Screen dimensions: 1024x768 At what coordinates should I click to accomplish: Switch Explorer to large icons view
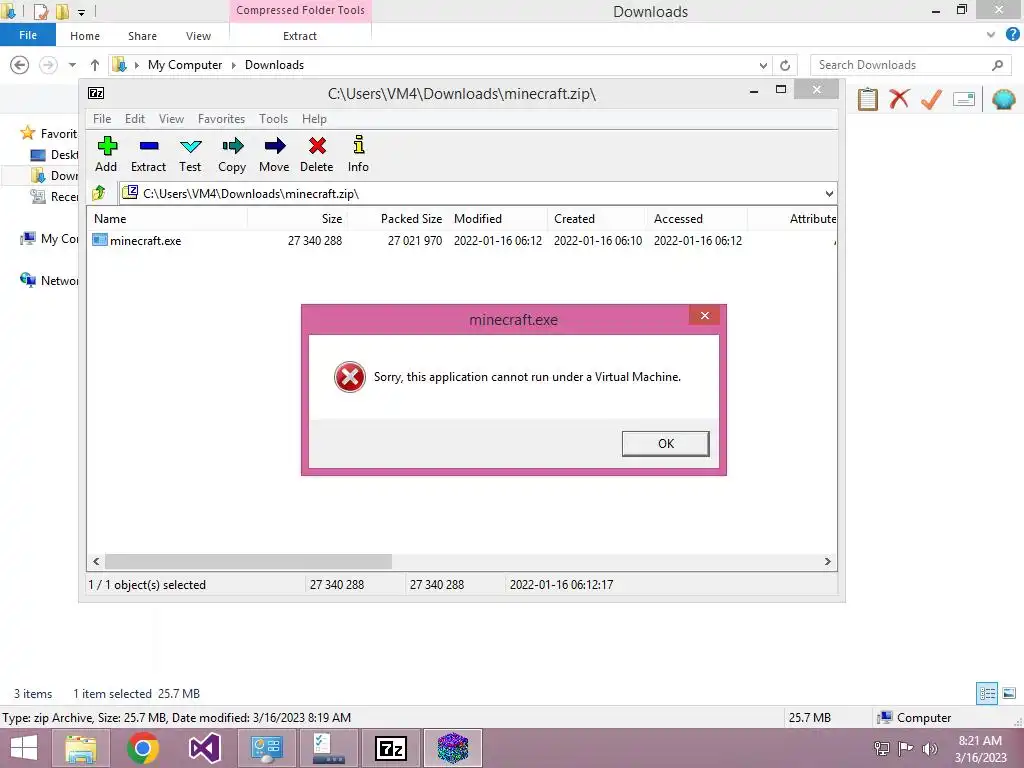(1009, 694)
